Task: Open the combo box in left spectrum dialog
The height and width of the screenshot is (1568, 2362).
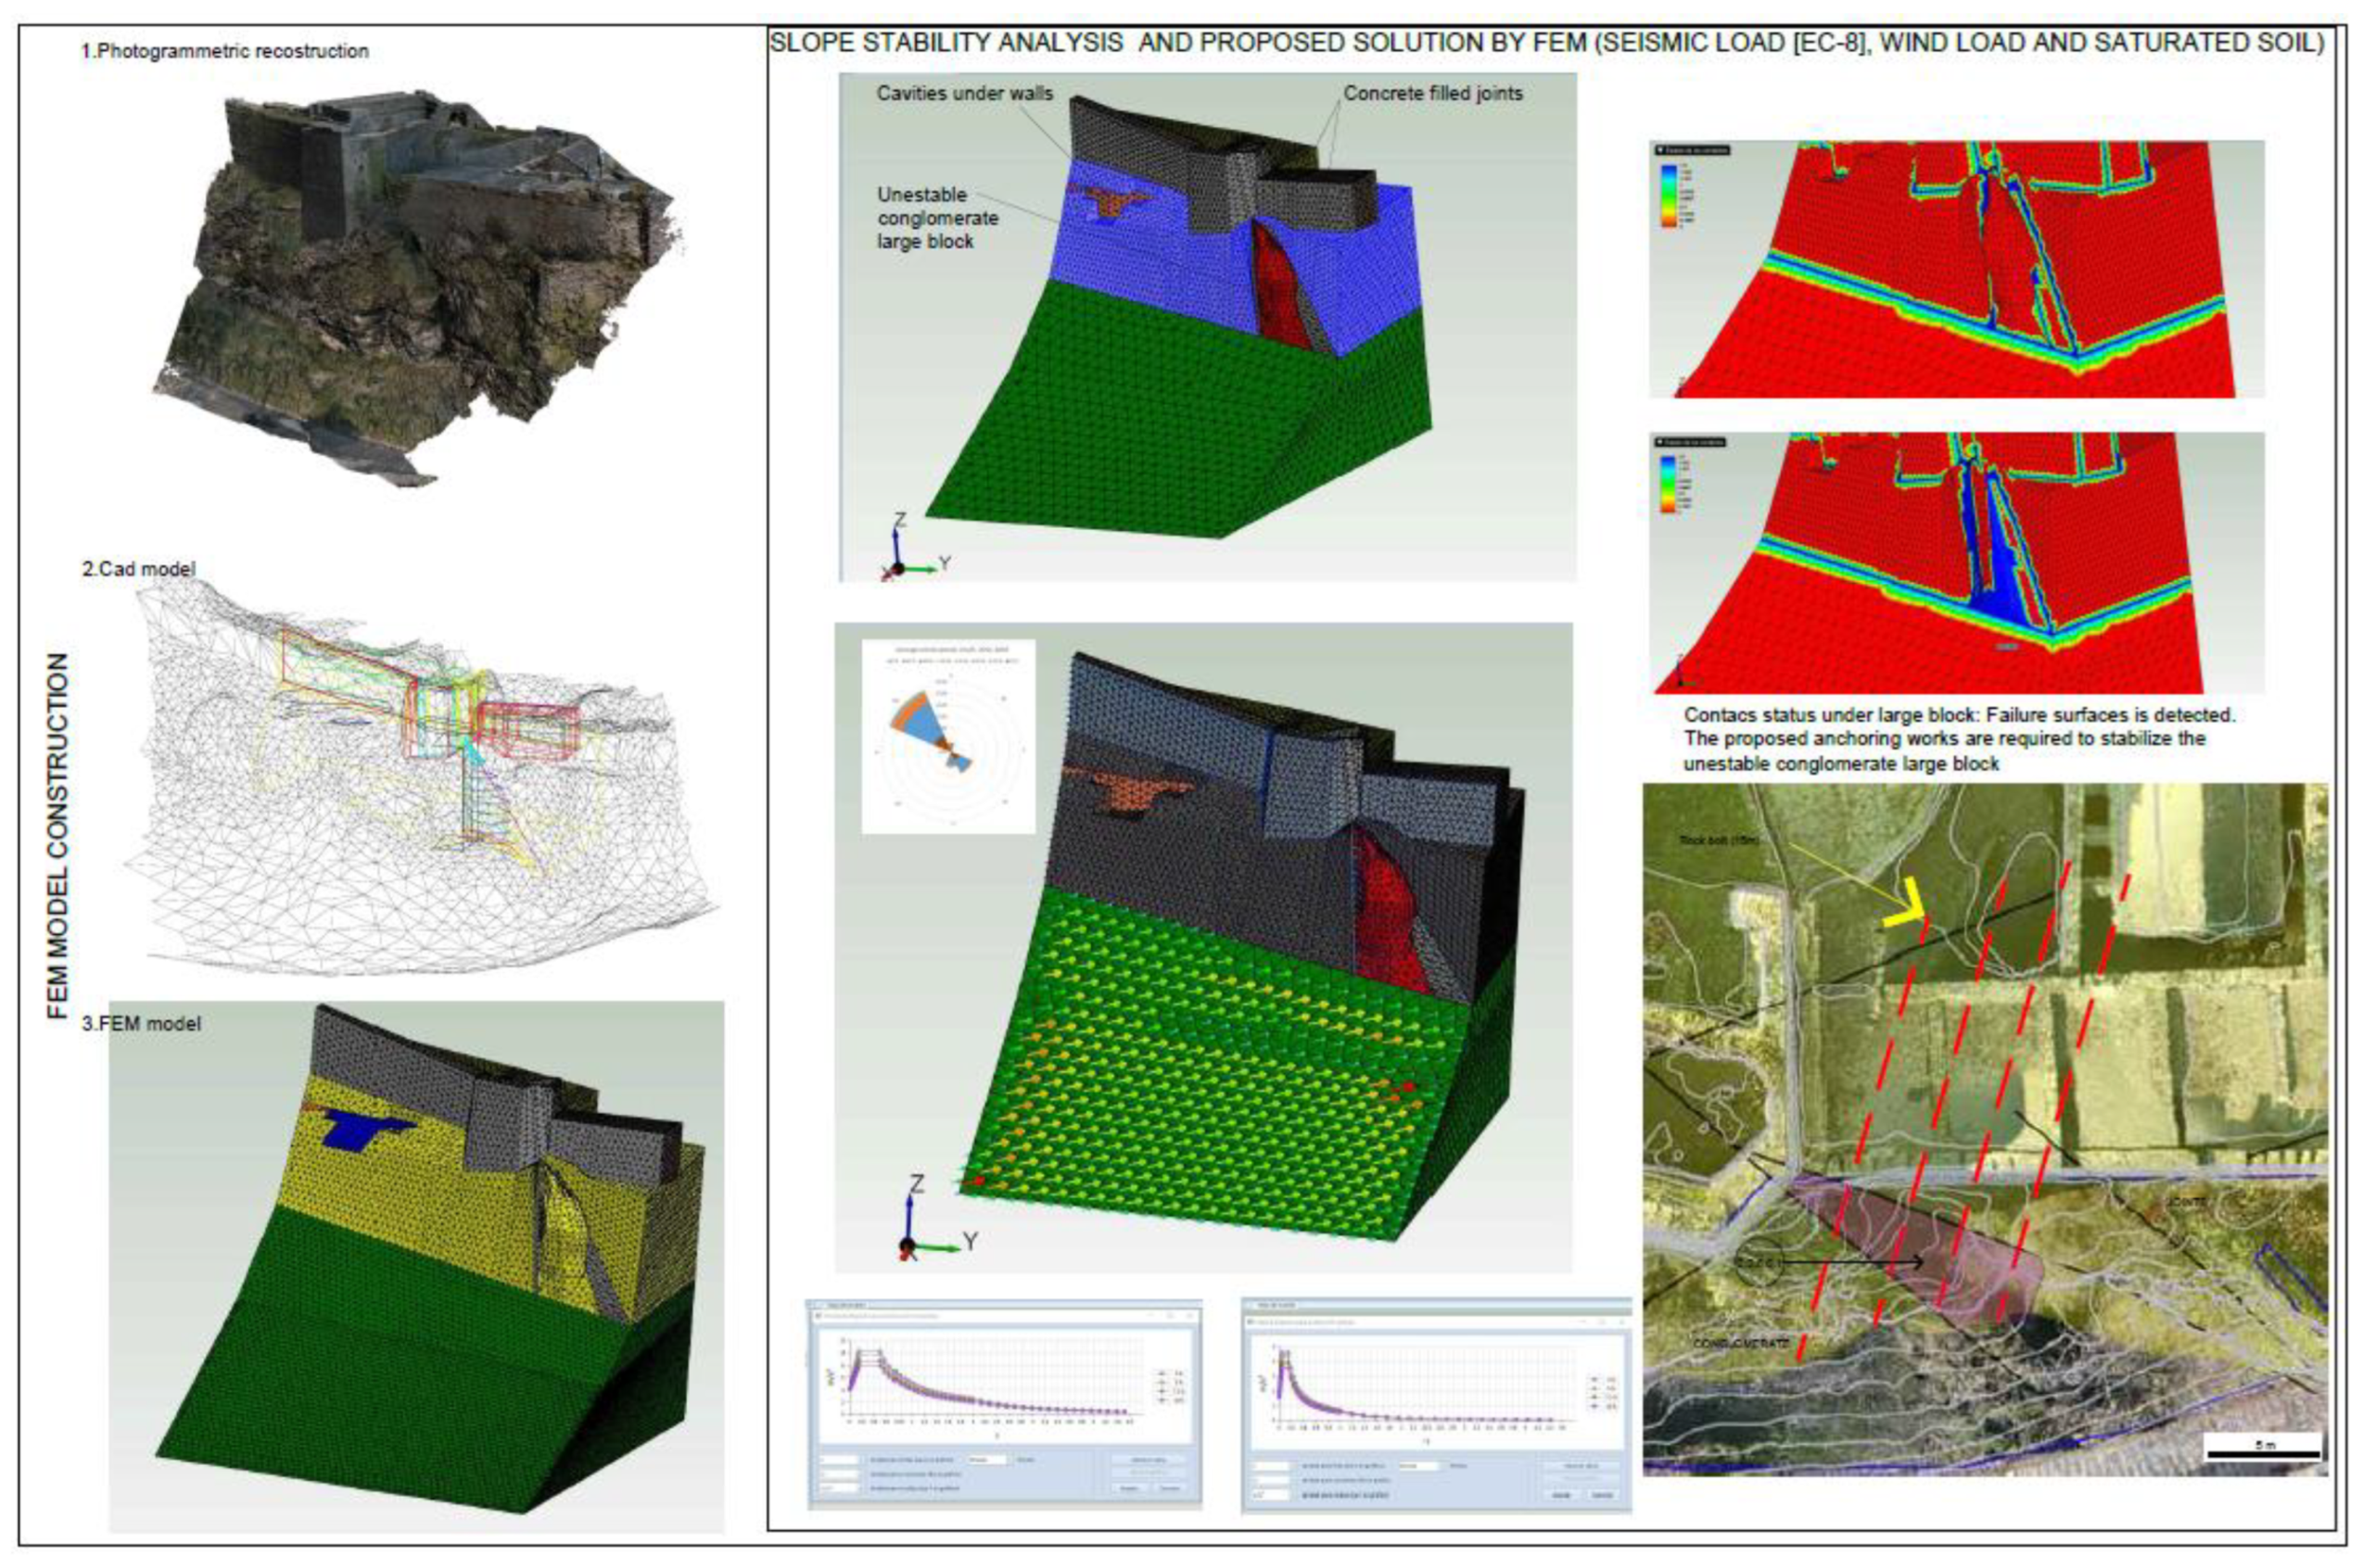Action: 988,1460
